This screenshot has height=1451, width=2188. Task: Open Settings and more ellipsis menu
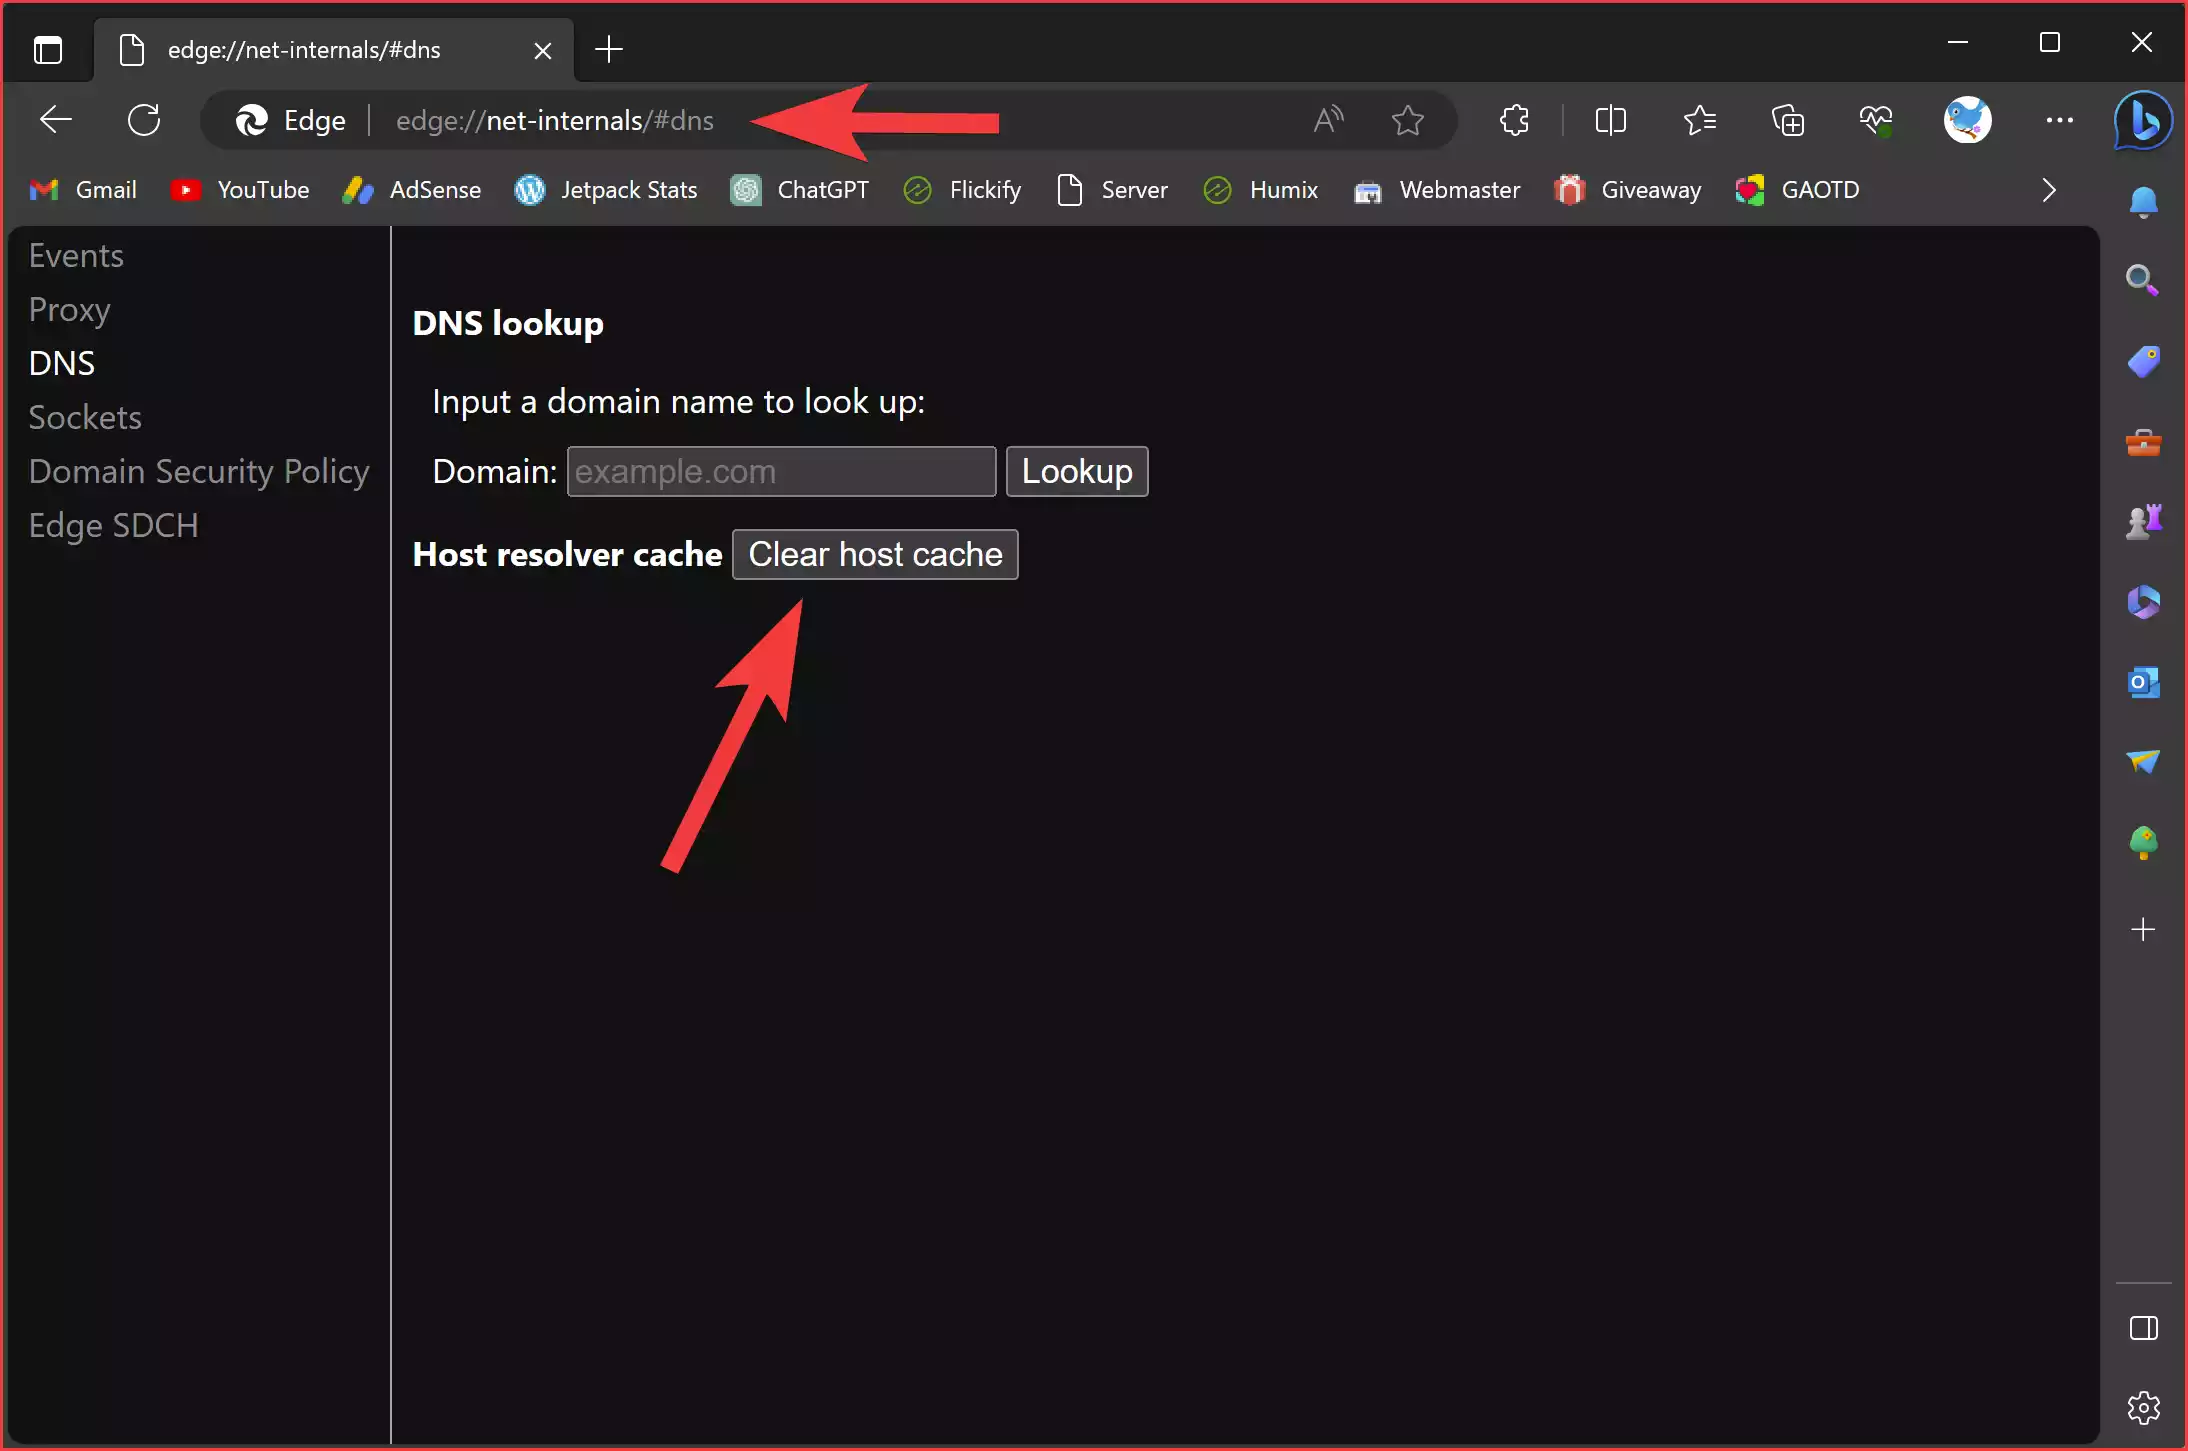[x=2059, y=120]
